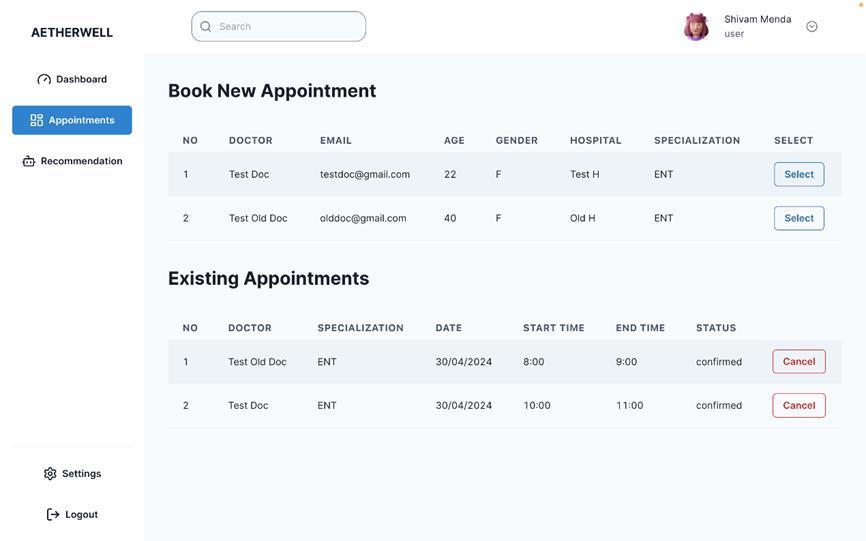Cancel the 10:00 appointment with Test Doc

pos(798,405)
